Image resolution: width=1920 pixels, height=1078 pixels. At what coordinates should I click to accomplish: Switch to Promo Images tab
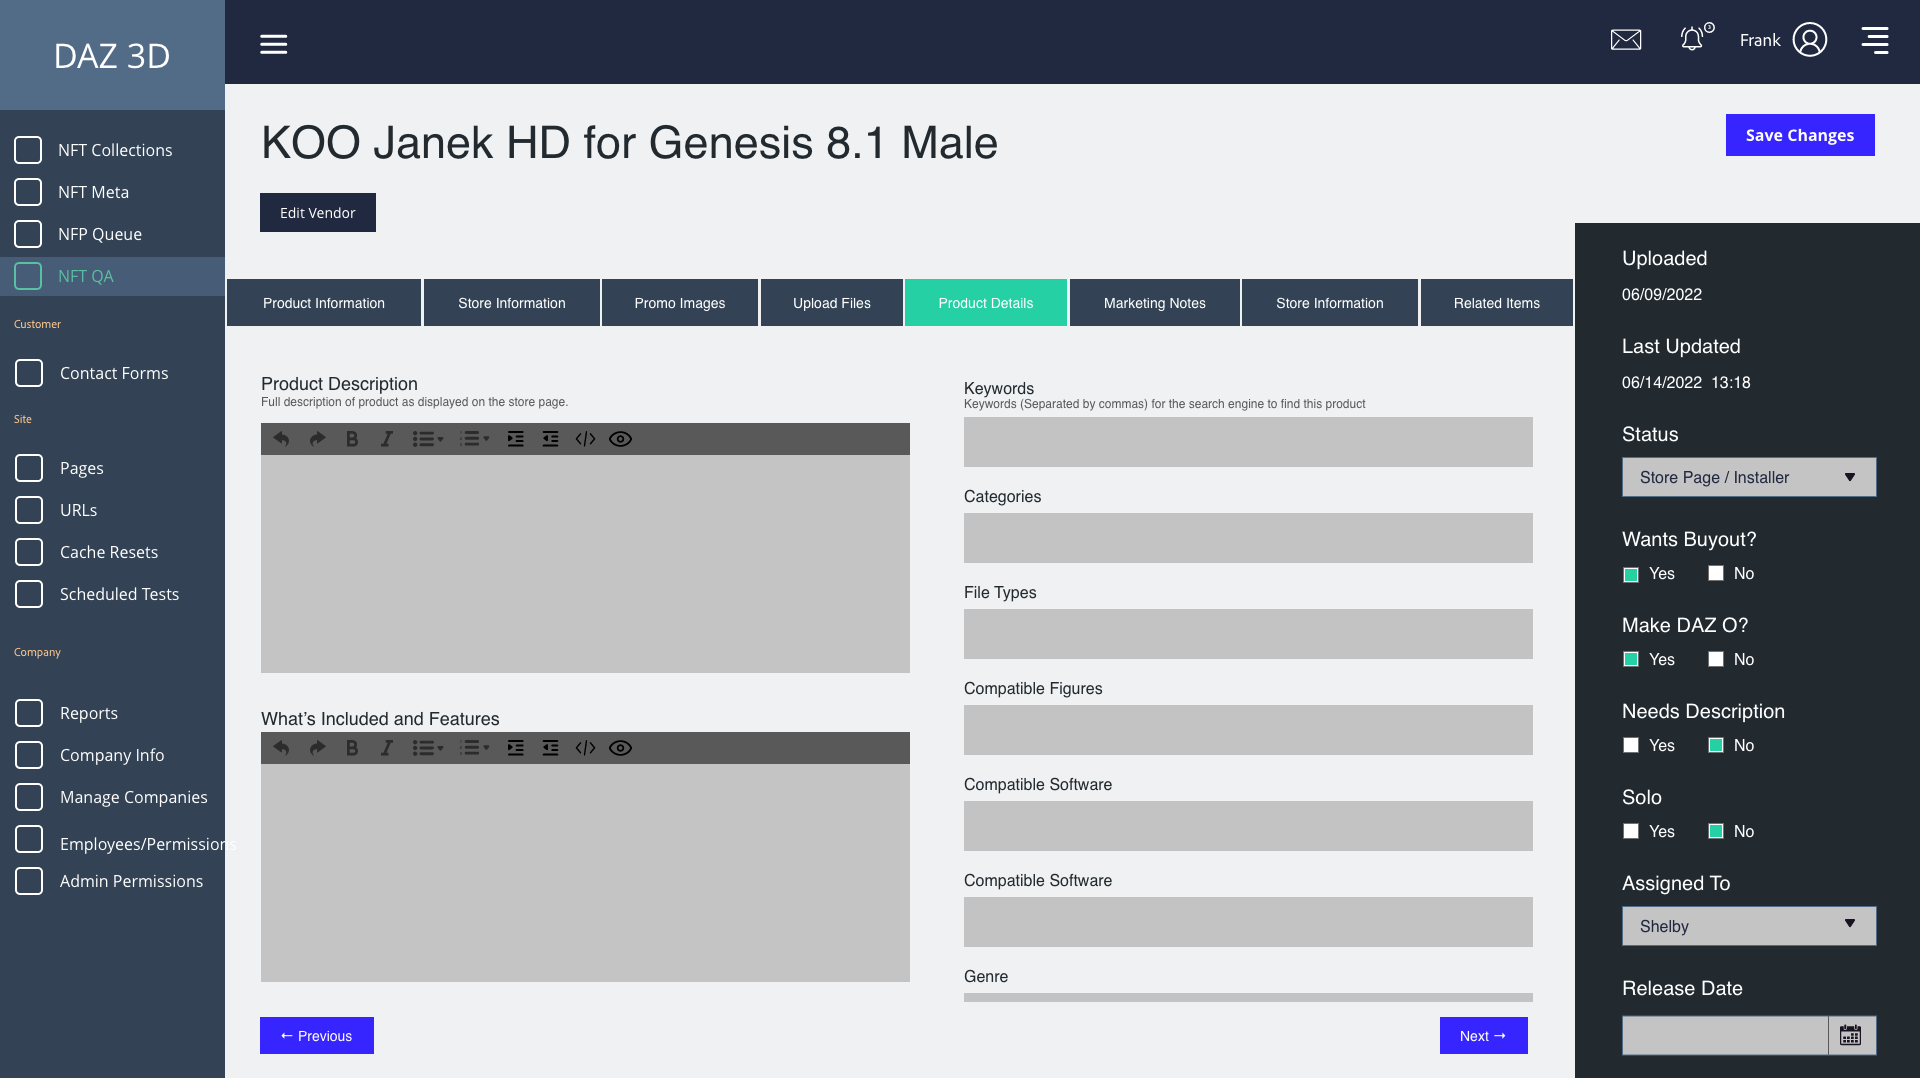click(680, 303)
